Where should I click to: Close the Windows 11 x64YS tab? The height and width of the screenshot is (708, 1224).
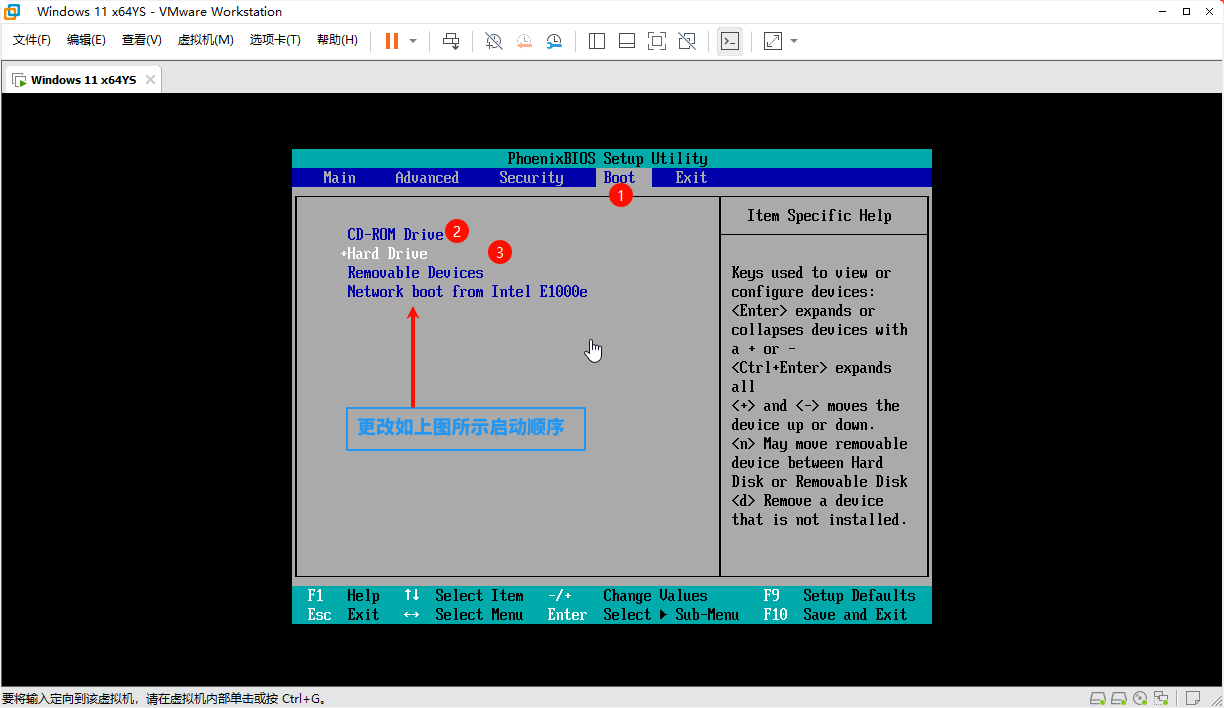click(x=150, y=80)
